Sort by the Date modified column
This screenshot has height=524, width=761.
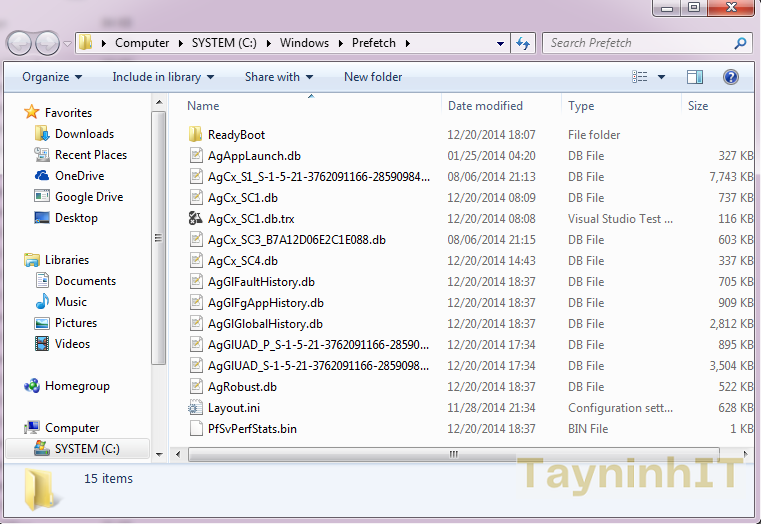(485, 106)
